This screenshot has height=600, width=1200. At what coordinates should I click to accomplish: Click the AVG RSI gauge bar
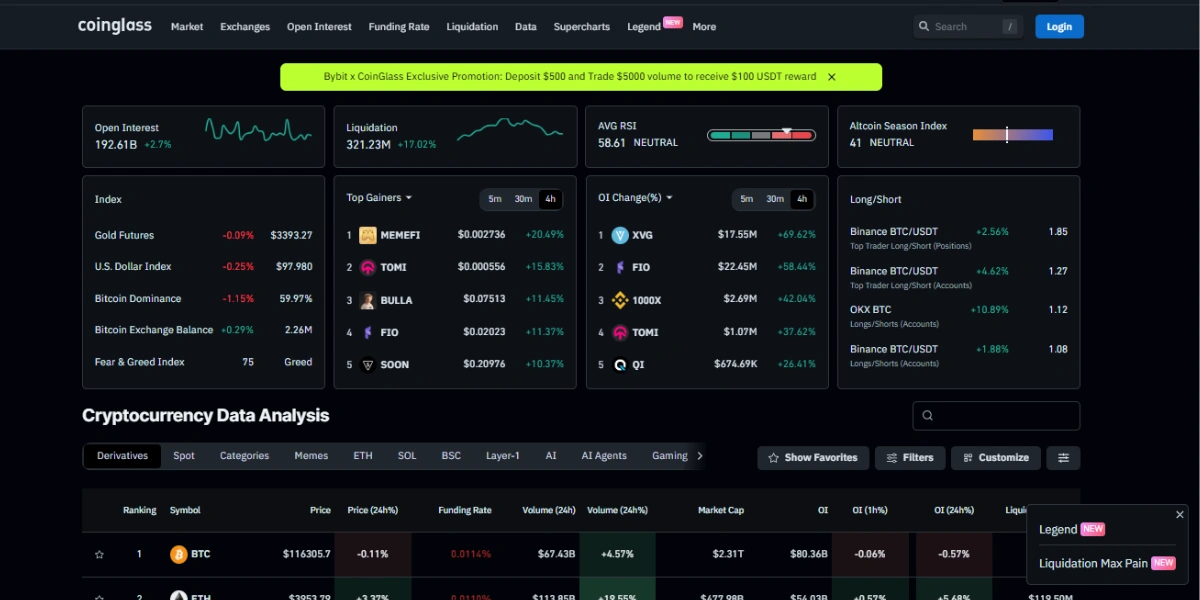[762, 135]
